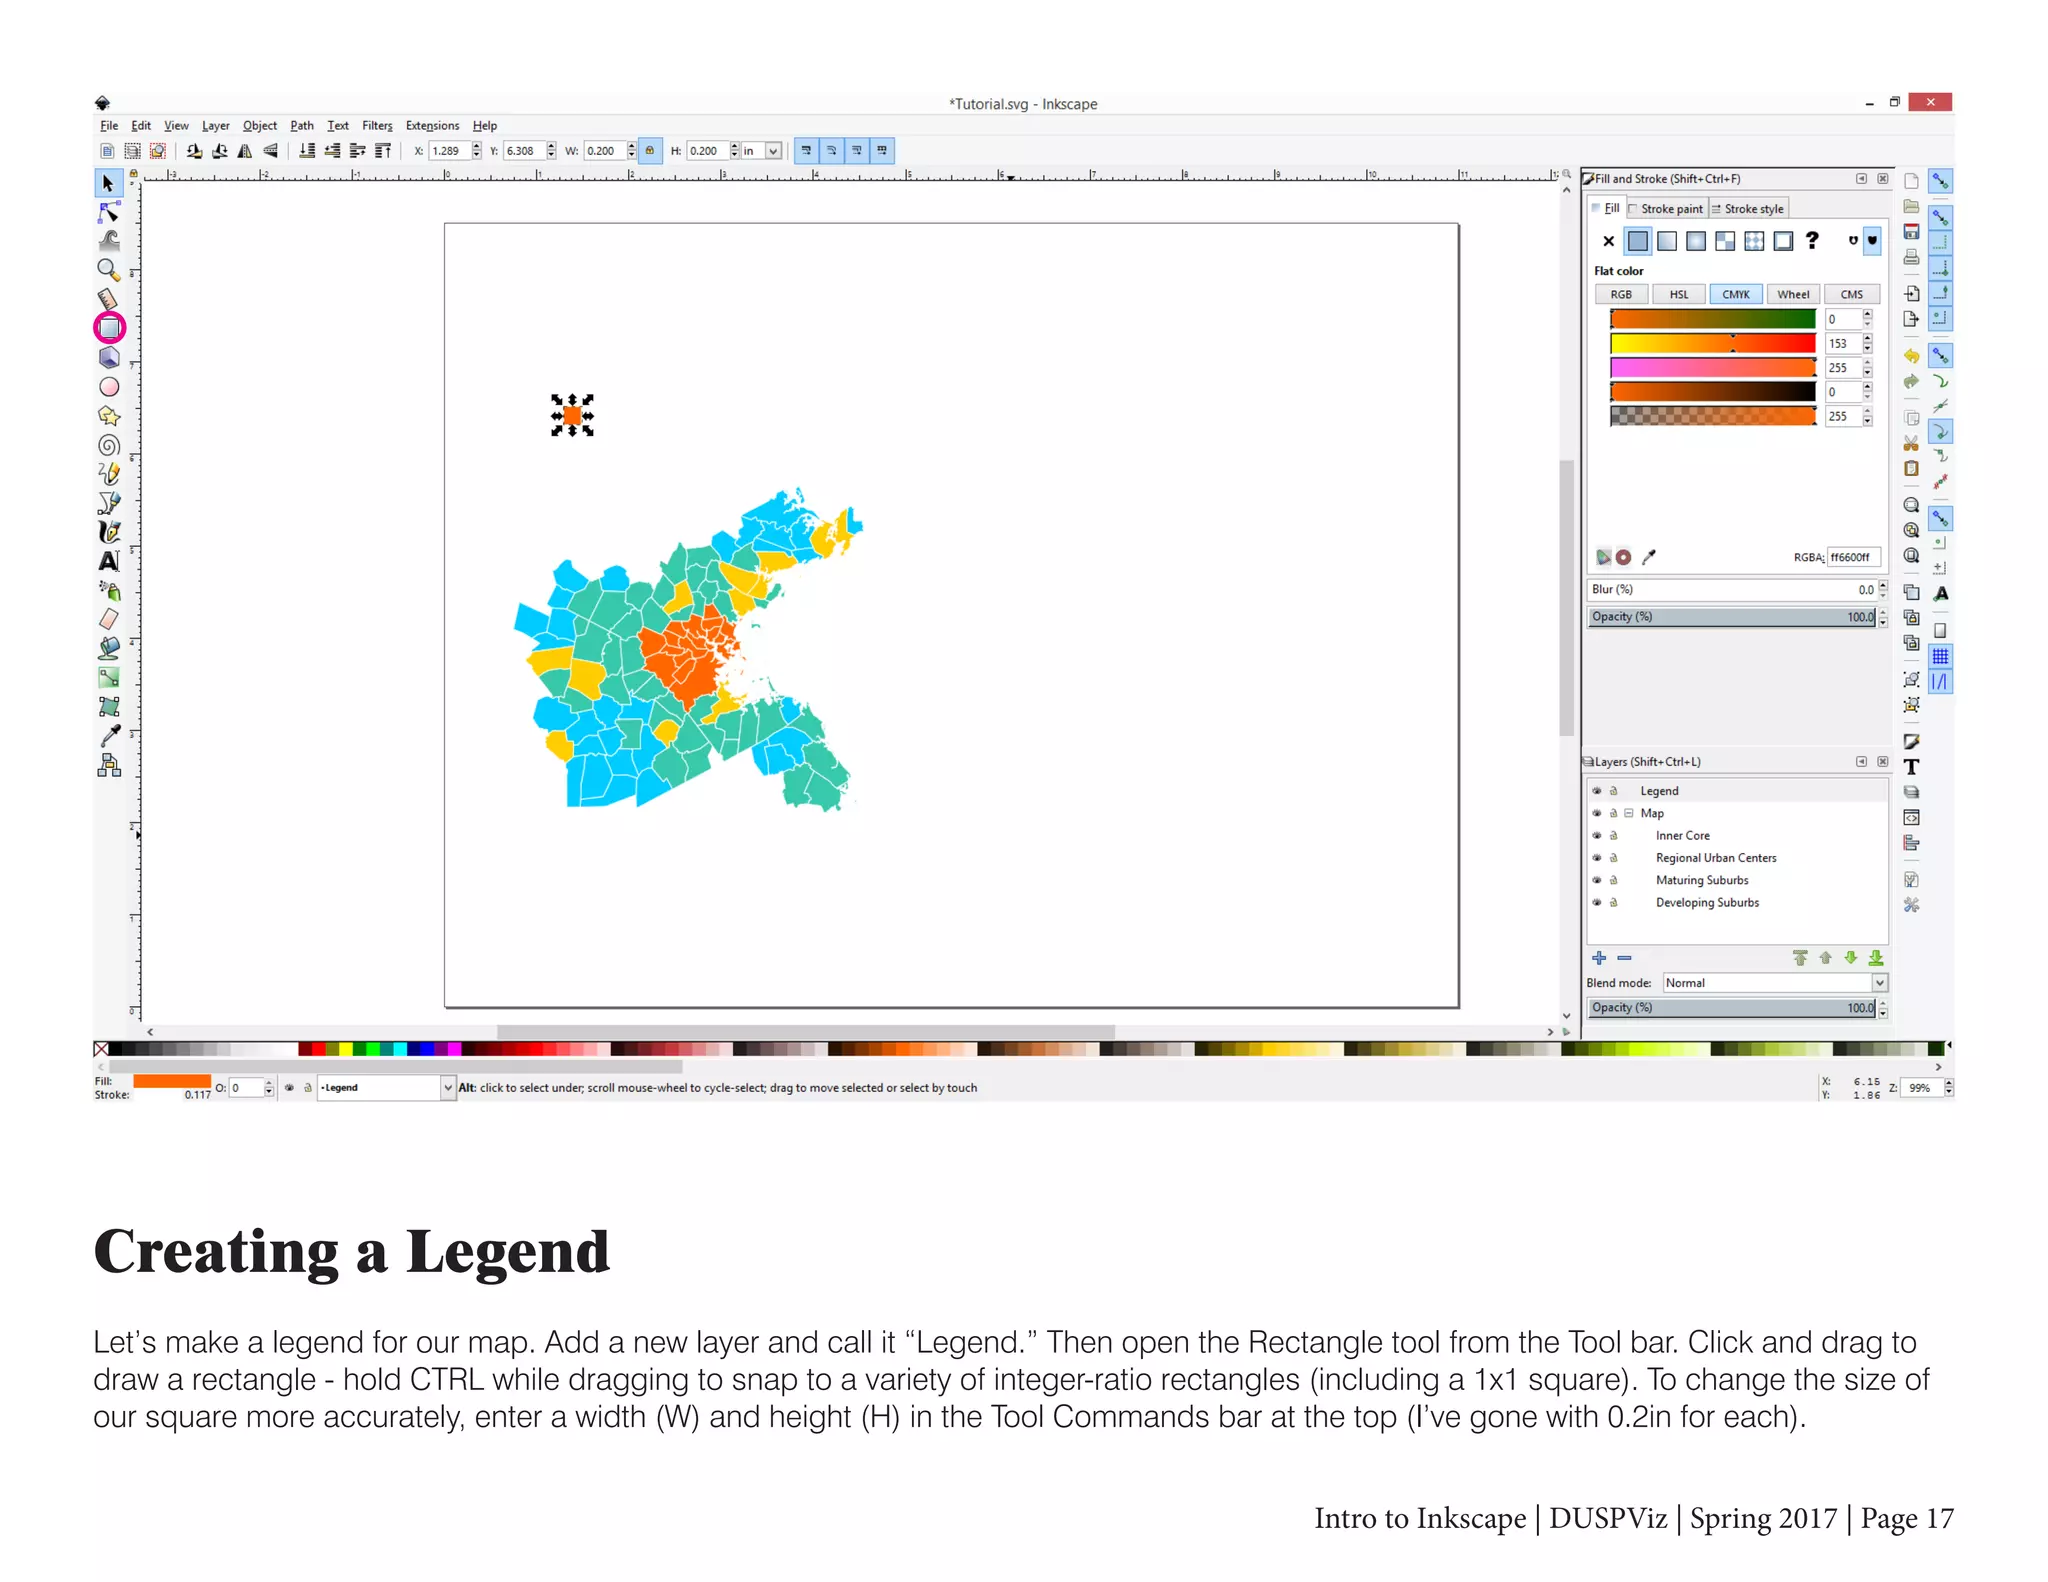Image resolution: width=2048 pixels, height=1582 pixels.
Task: Open the XML editor icon
Action: point(1911,817)
